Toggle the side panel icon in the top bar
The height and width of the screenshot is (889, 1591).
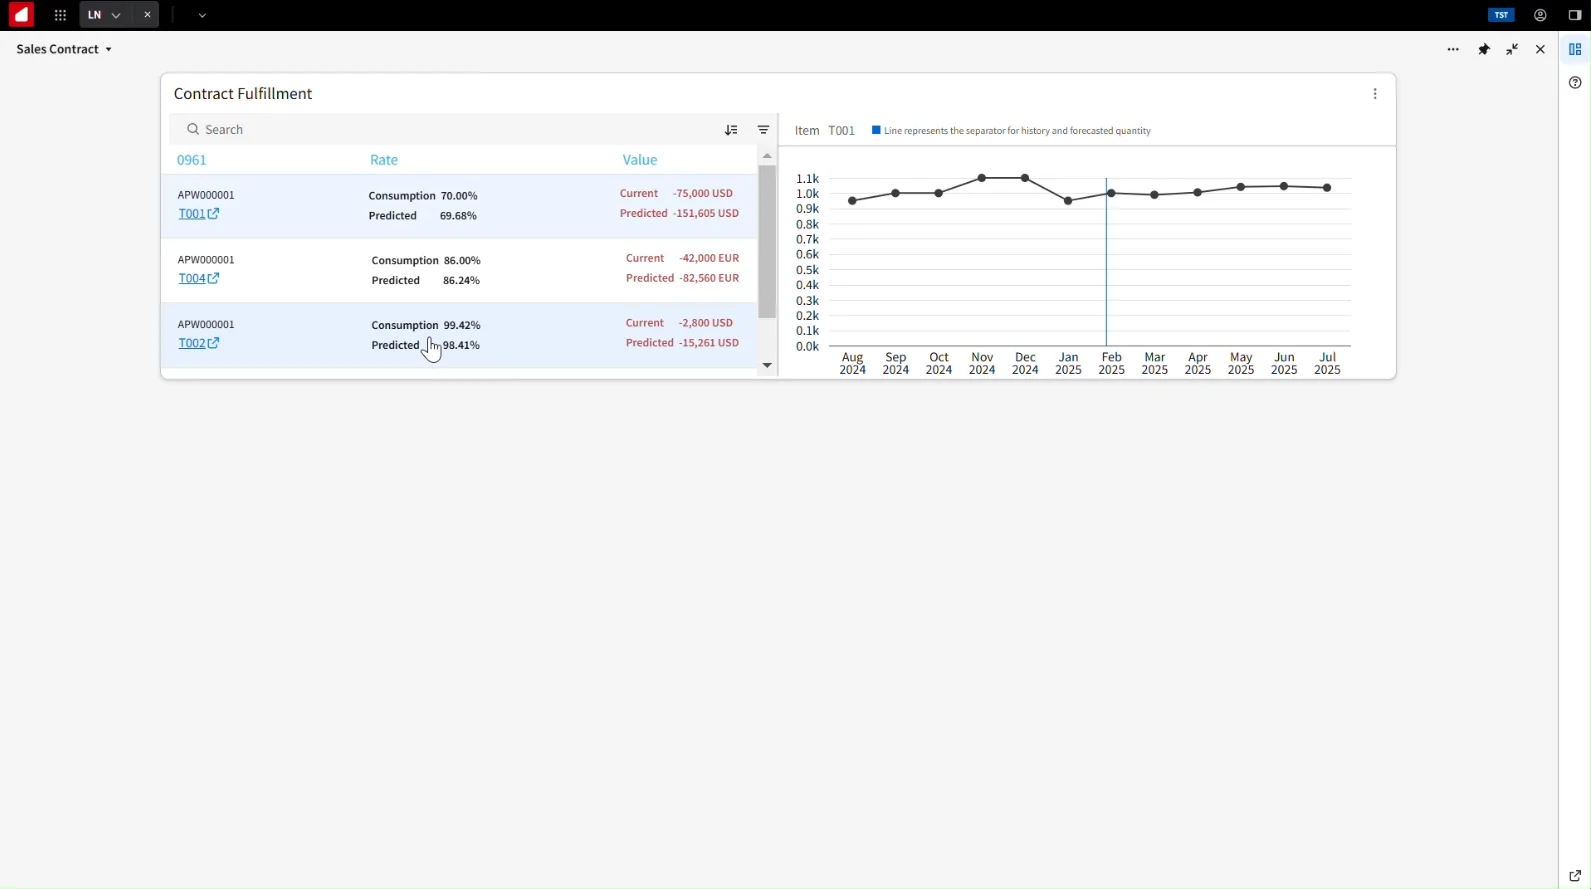1574,15
